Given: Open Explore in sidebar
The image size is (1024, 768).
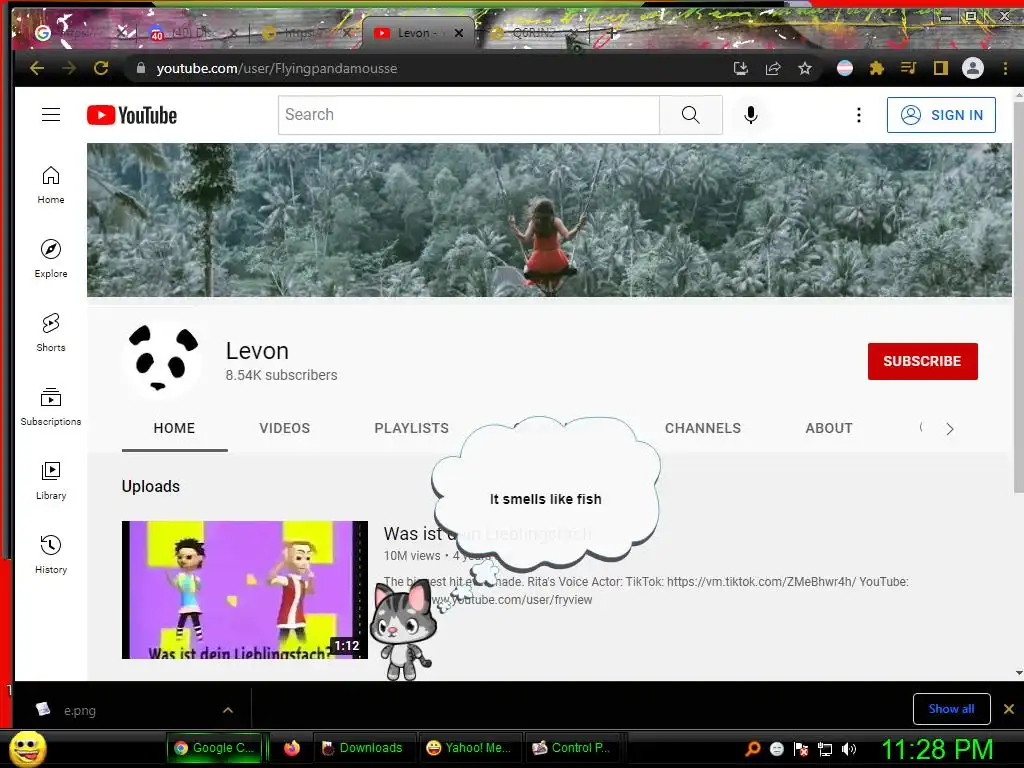Looking at the screenshot, I should (51, 259).
